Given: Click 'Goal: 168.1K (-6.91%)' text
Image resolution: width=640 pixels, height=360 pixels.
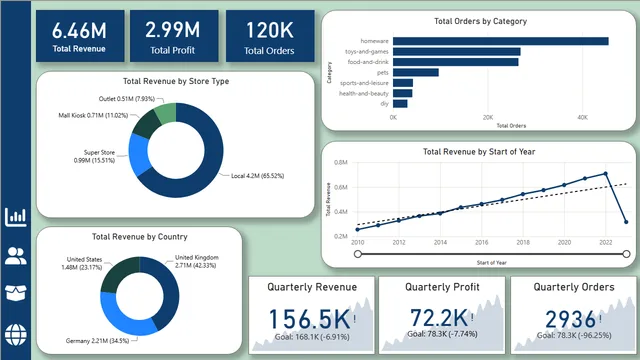Looking at the screenshot, I should click(x=312, y=337).
